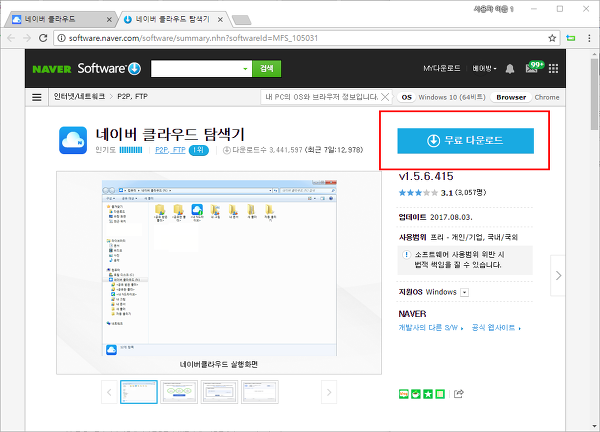Image resolution: width=600 pixels, height=432 pixels.
Task: Open the hamburger category menu
Action: coord(37,97)
